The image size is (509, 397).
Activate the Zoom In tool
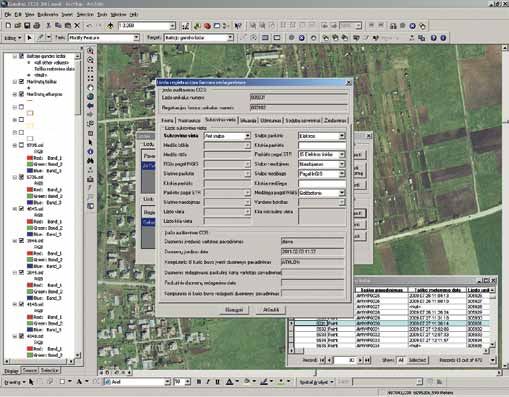tap(90, 51)
